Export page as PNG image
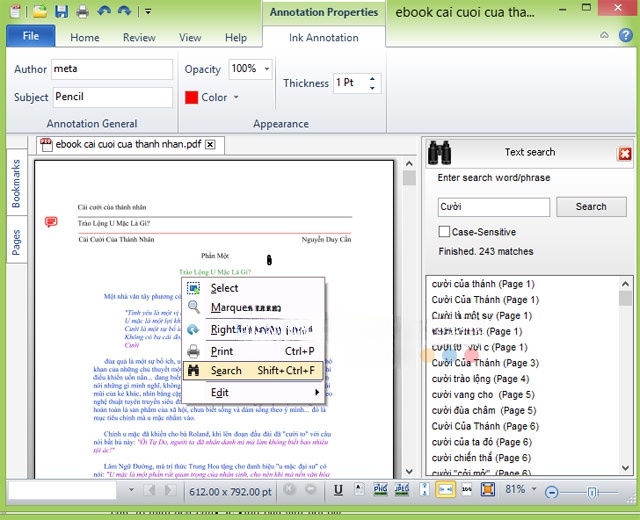640x520 pixels. pos(380,489)
